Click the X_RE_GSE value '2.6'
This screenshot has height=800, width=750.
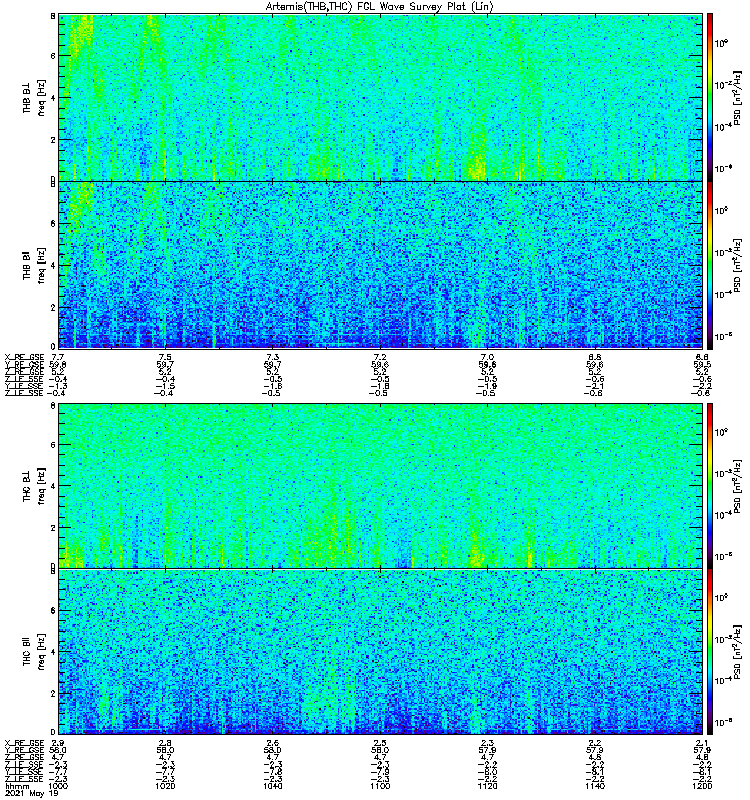pos(273,743)
